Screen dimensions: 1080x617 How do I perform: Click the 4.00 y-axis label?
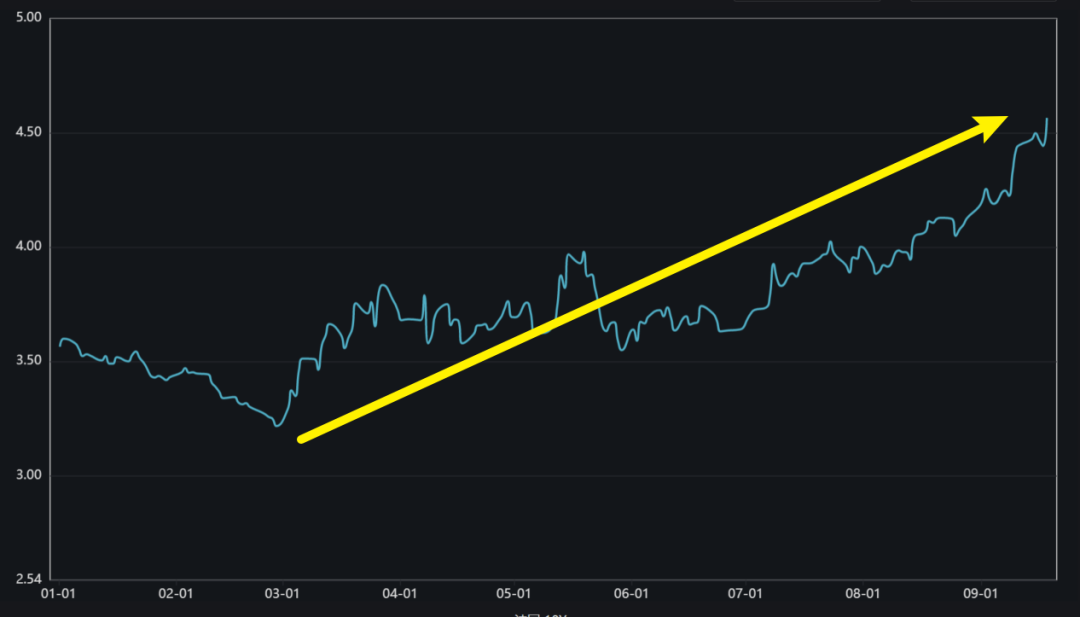(29, 247)
